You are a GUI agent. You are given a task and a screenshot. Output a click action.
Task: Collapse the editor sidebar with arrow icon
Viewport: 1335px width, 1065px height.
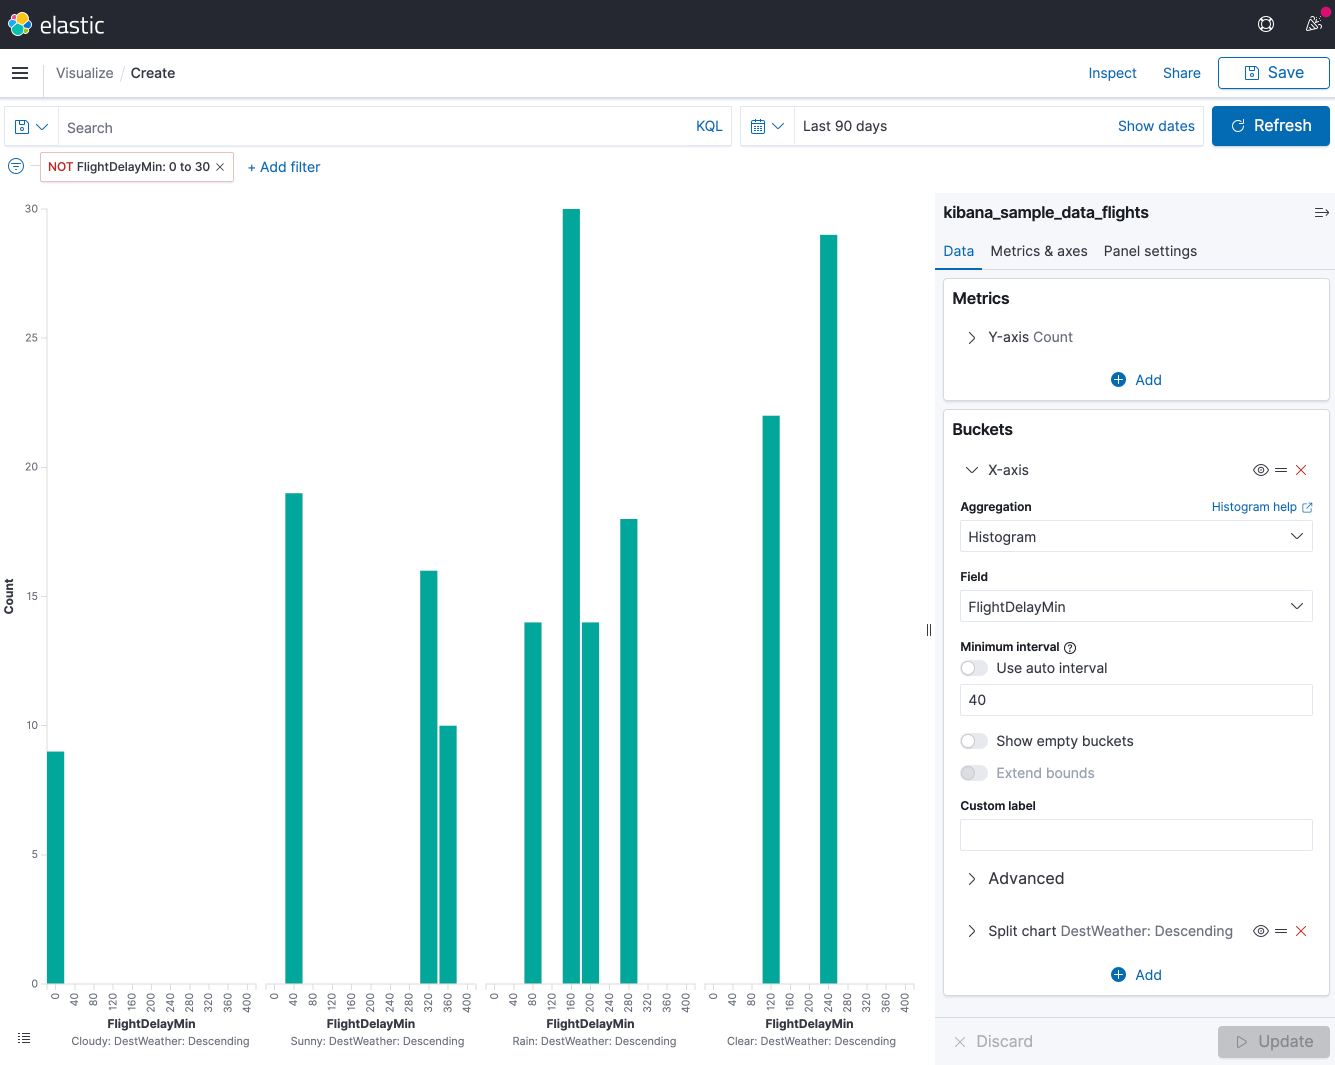click(1321, 212)
